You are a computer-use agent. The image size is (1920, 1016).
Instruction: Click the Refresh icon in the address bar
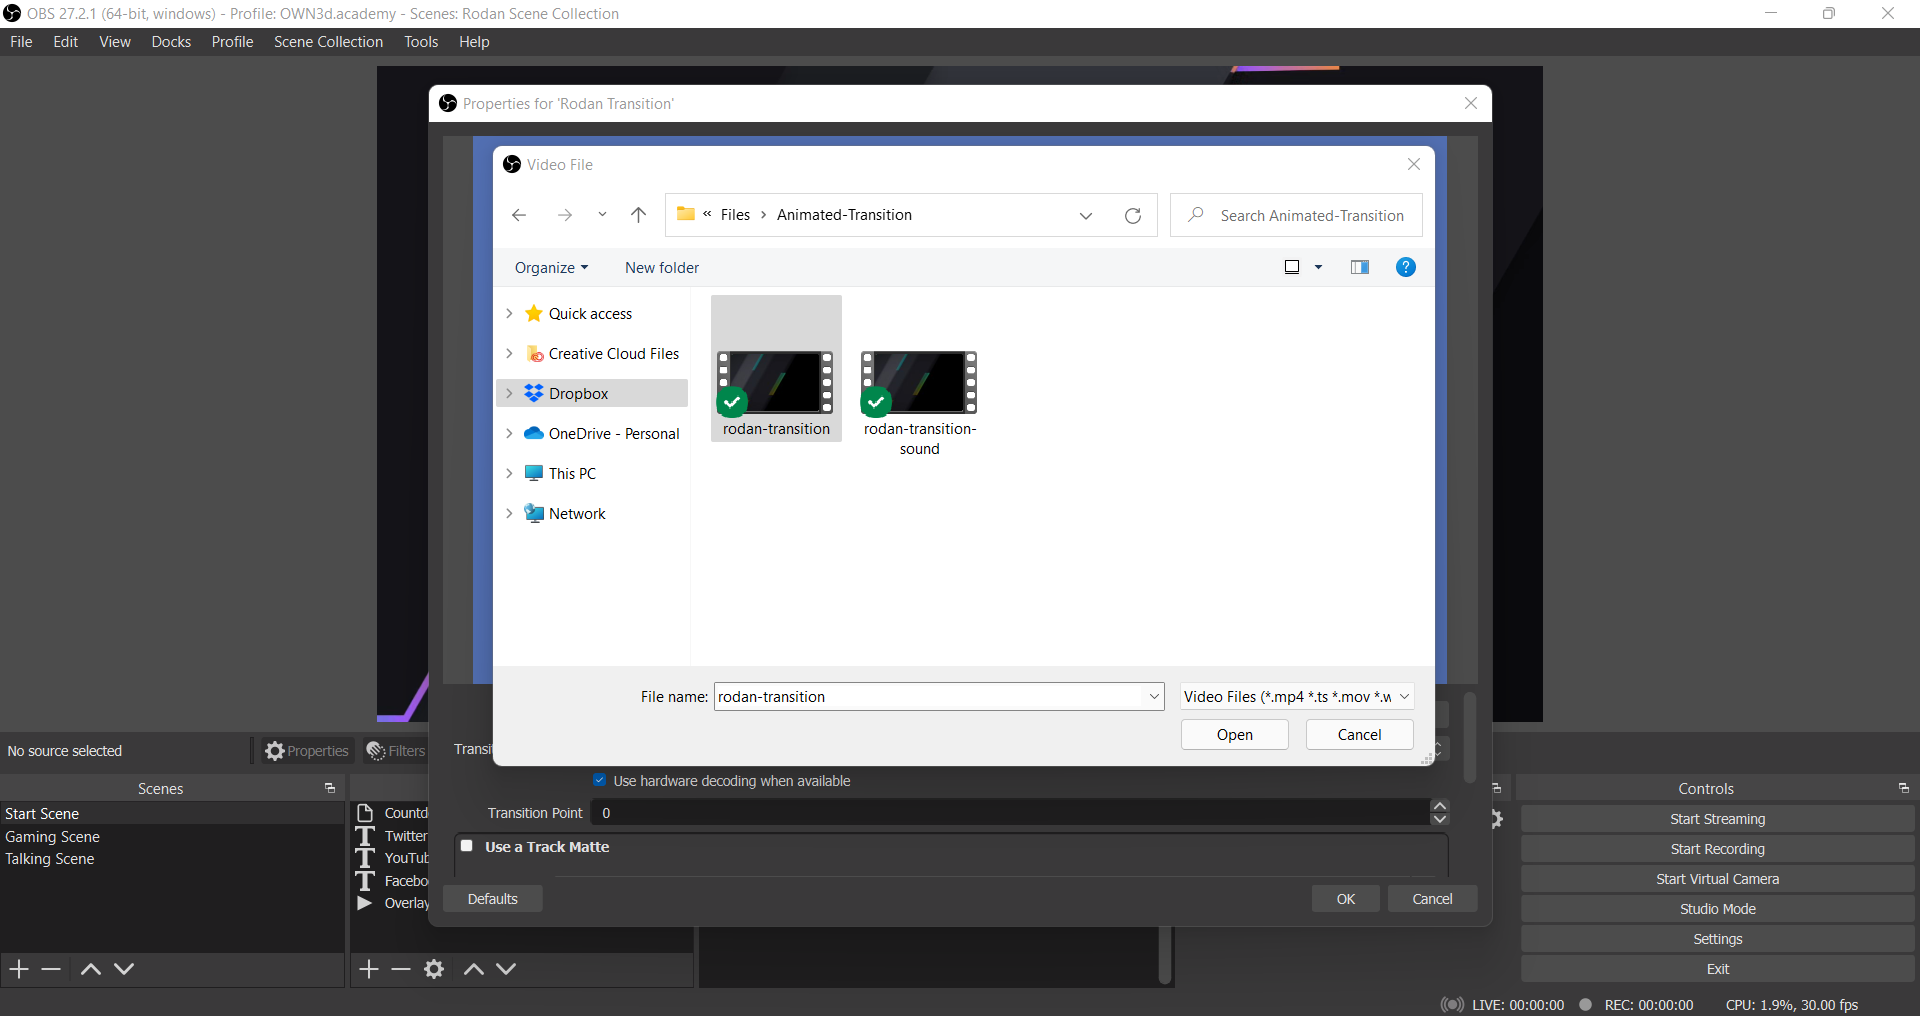(x=1133, y=216)
